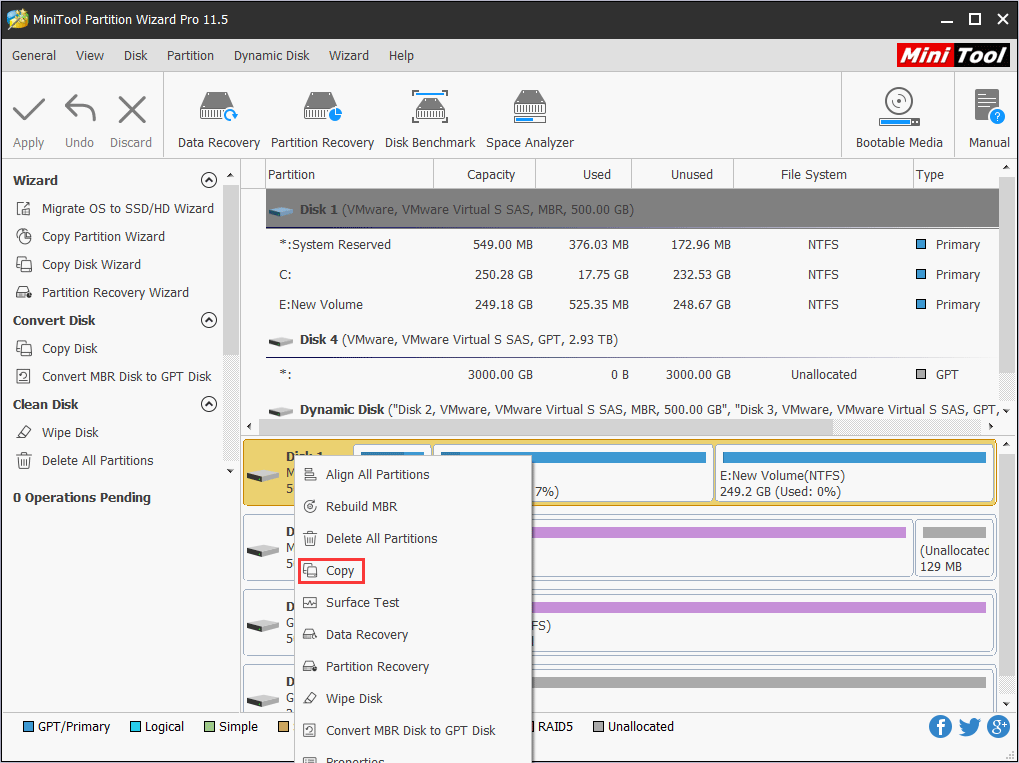Click the Discard X icon
Screen dimensions: 1019x763
pos(132,109)
